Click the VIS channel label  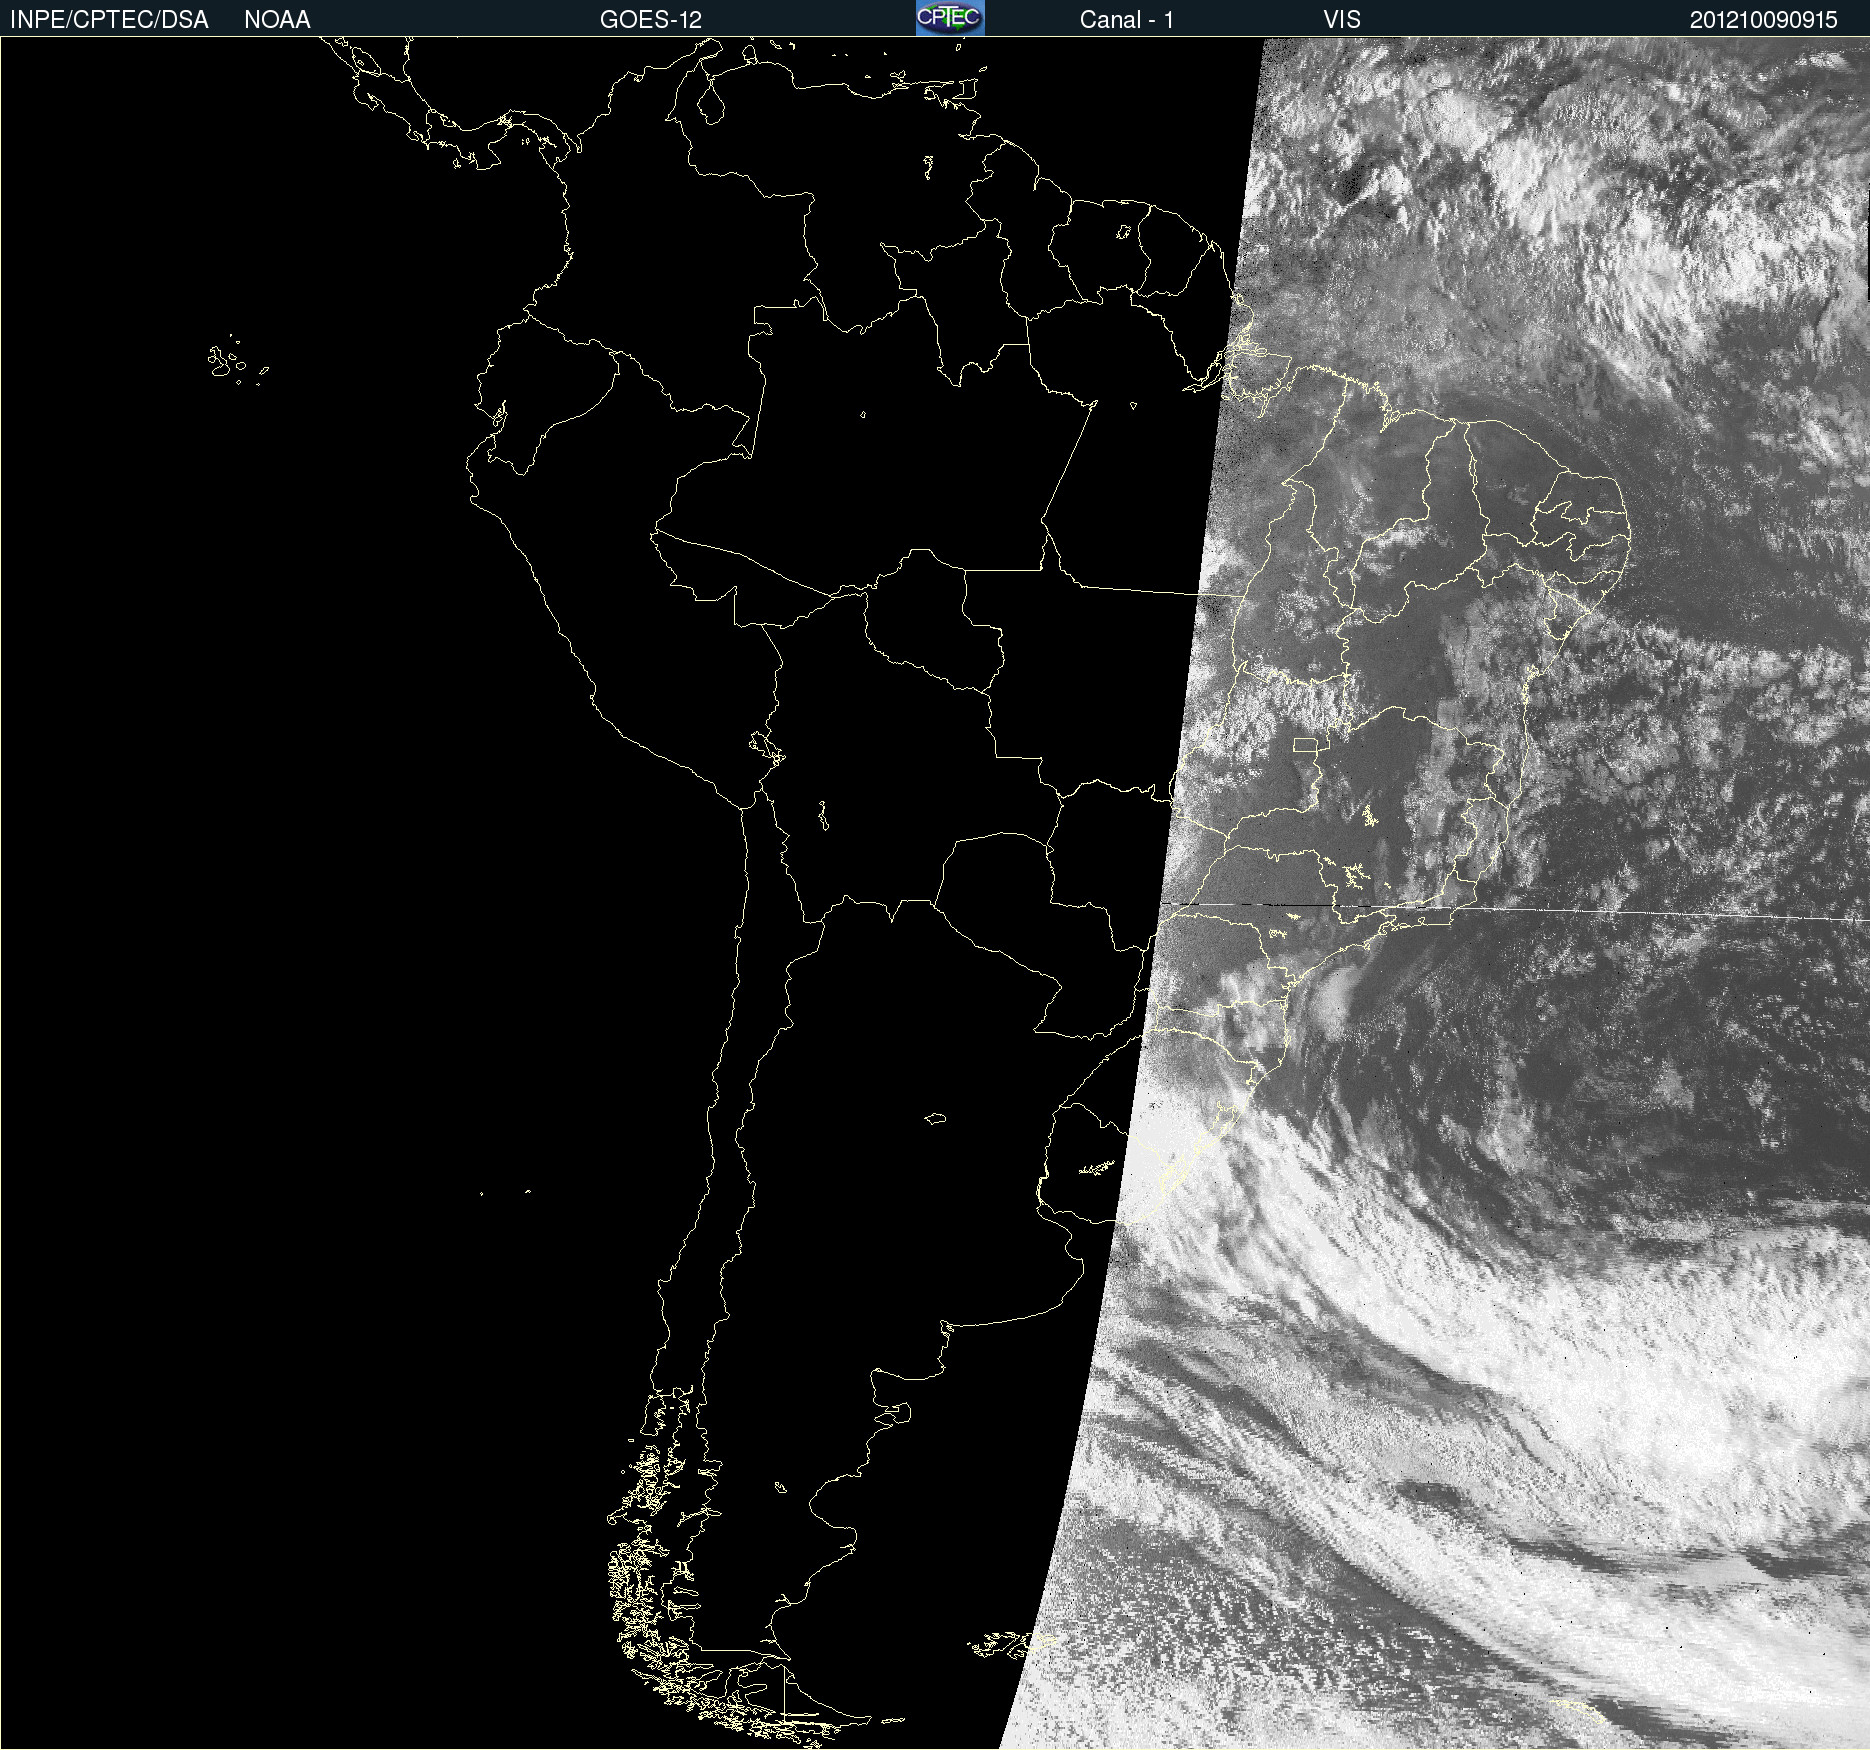coord(1342,20)
